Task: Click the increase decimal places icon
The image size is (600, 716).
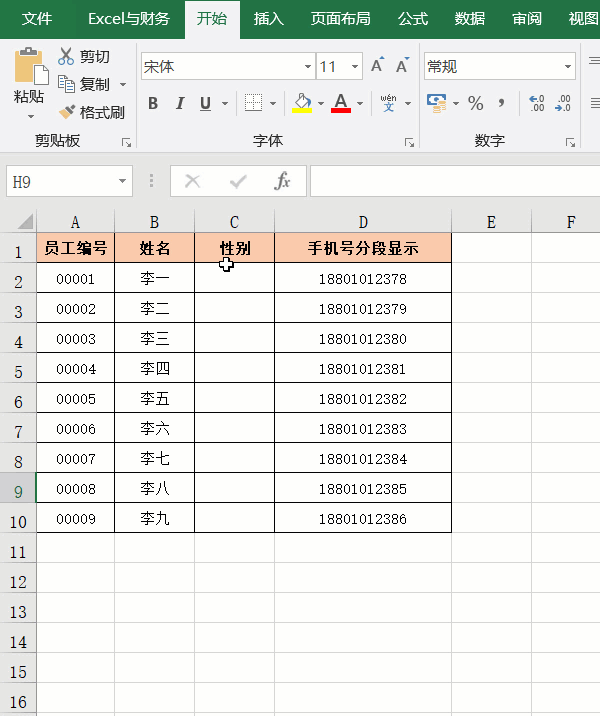Action: [536, 103]
